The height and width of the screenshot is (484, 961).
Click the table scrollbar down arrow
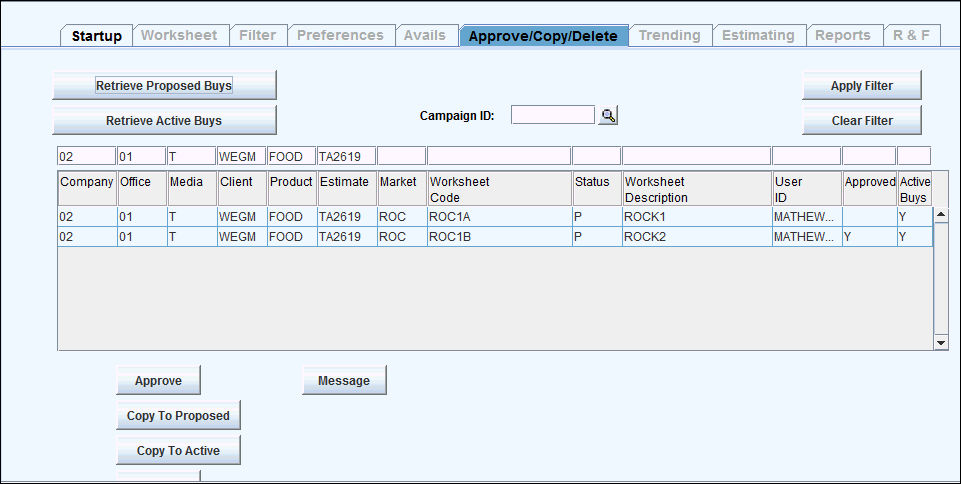(941, 343)
